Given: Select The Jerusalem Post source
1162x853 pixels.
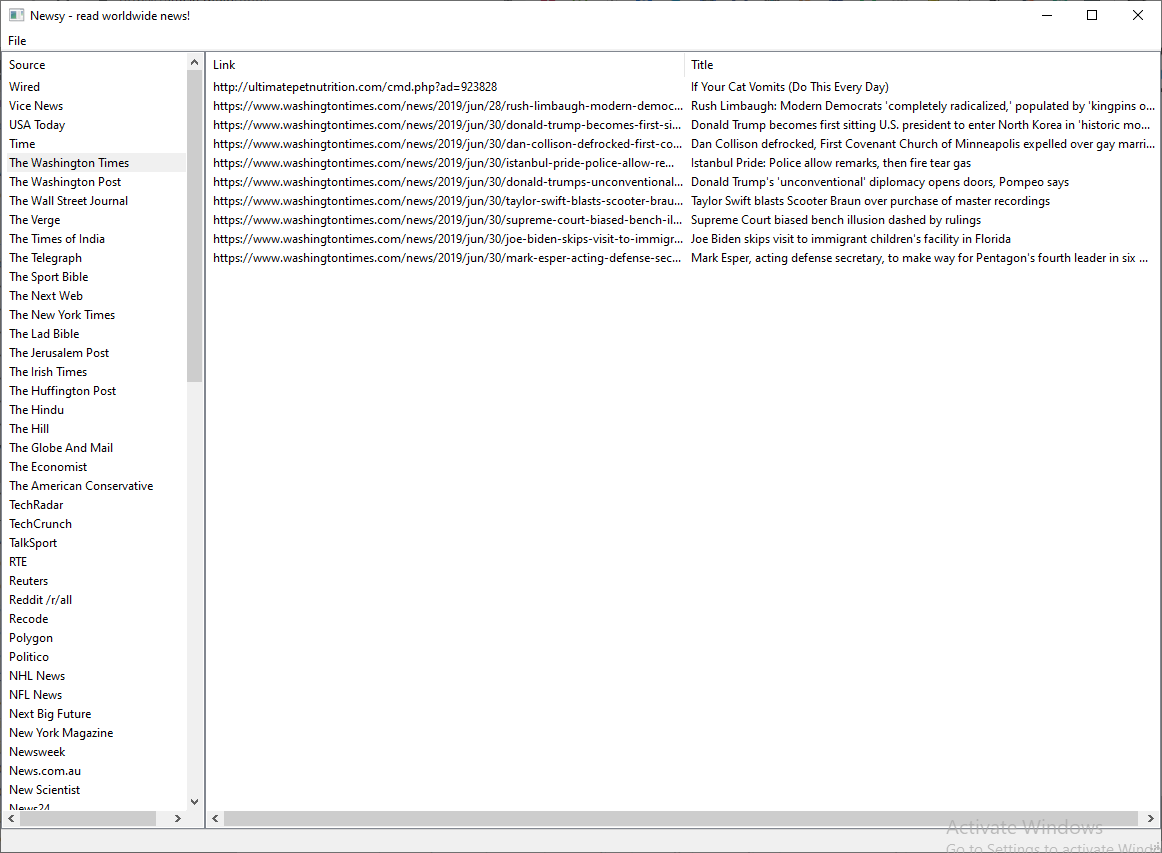Looking at the screenshot, I should click(59, 354).
